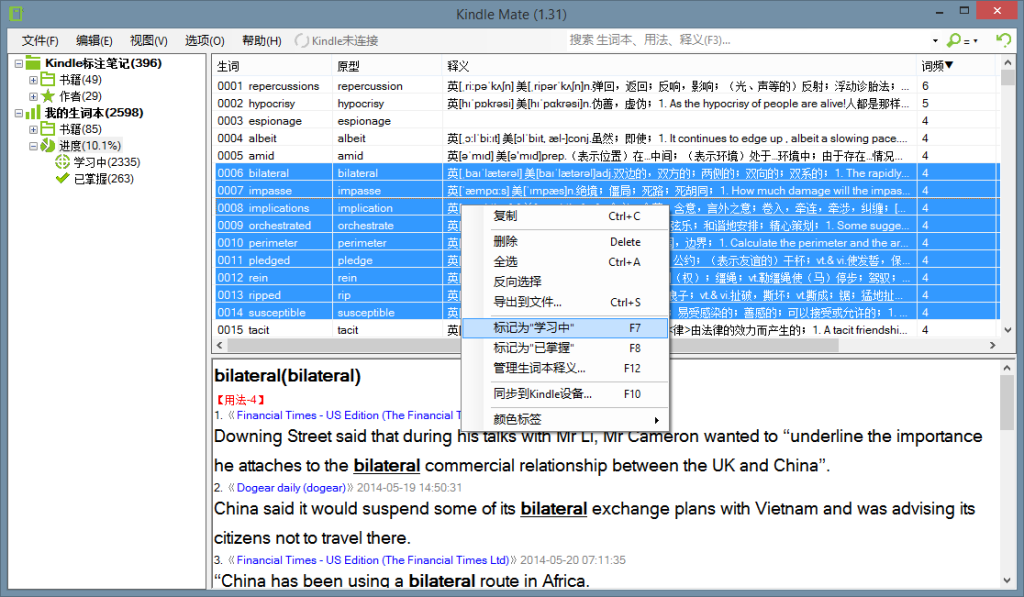Open the Dogear daily (dogear) source link

click(x=291, y=488)
